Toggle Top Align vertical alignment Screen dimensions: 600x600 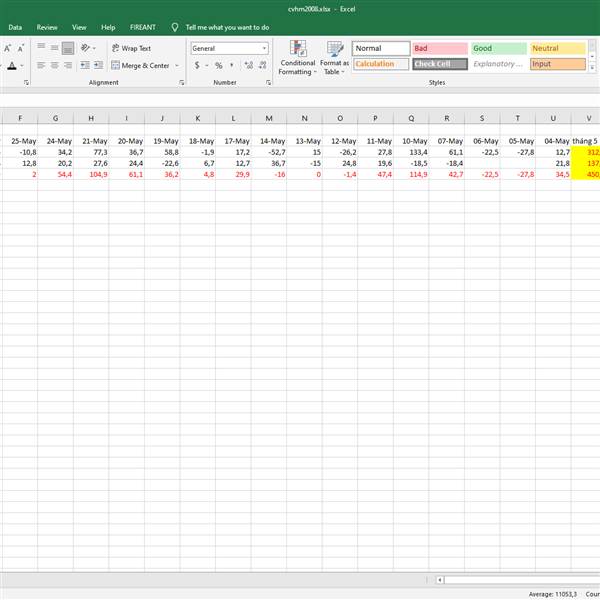pyautogui.click(x=42, y=48)
